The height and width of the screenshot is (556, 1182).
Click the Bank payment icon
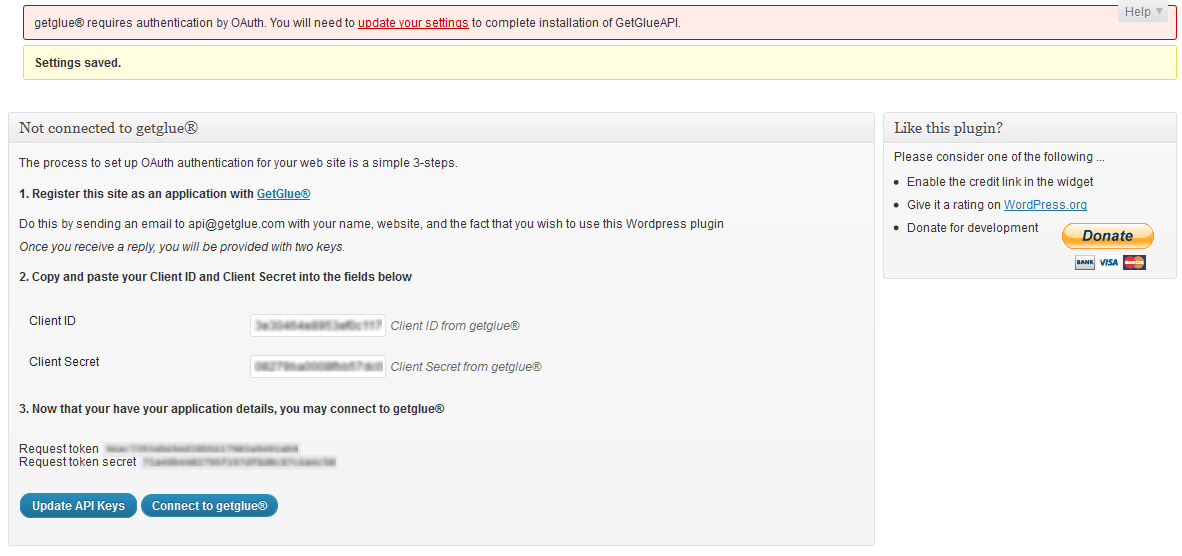1085,262
